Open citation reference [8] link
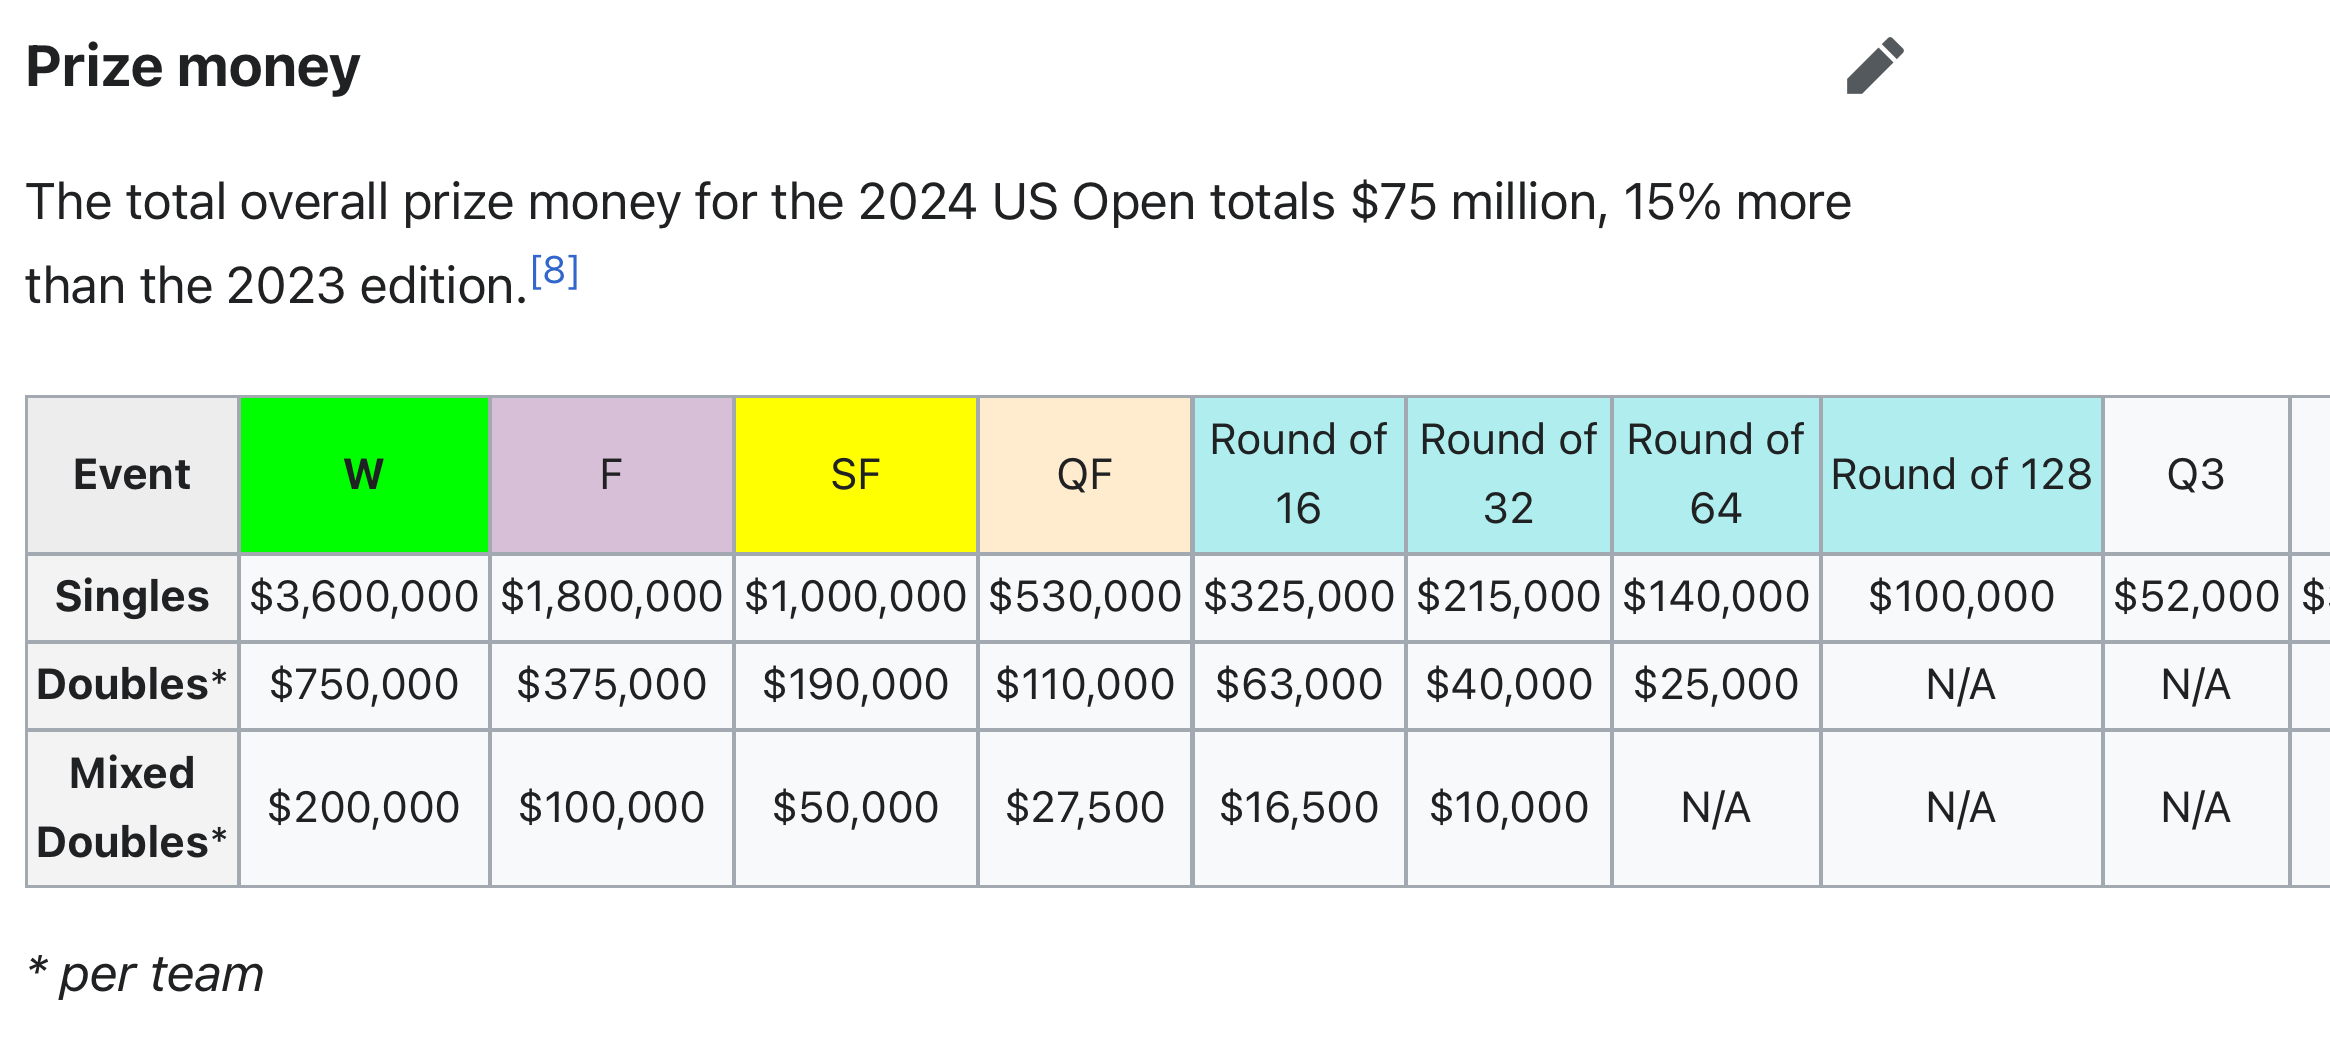Viewport: 2330px width, 1057px height. coord(554,271)
